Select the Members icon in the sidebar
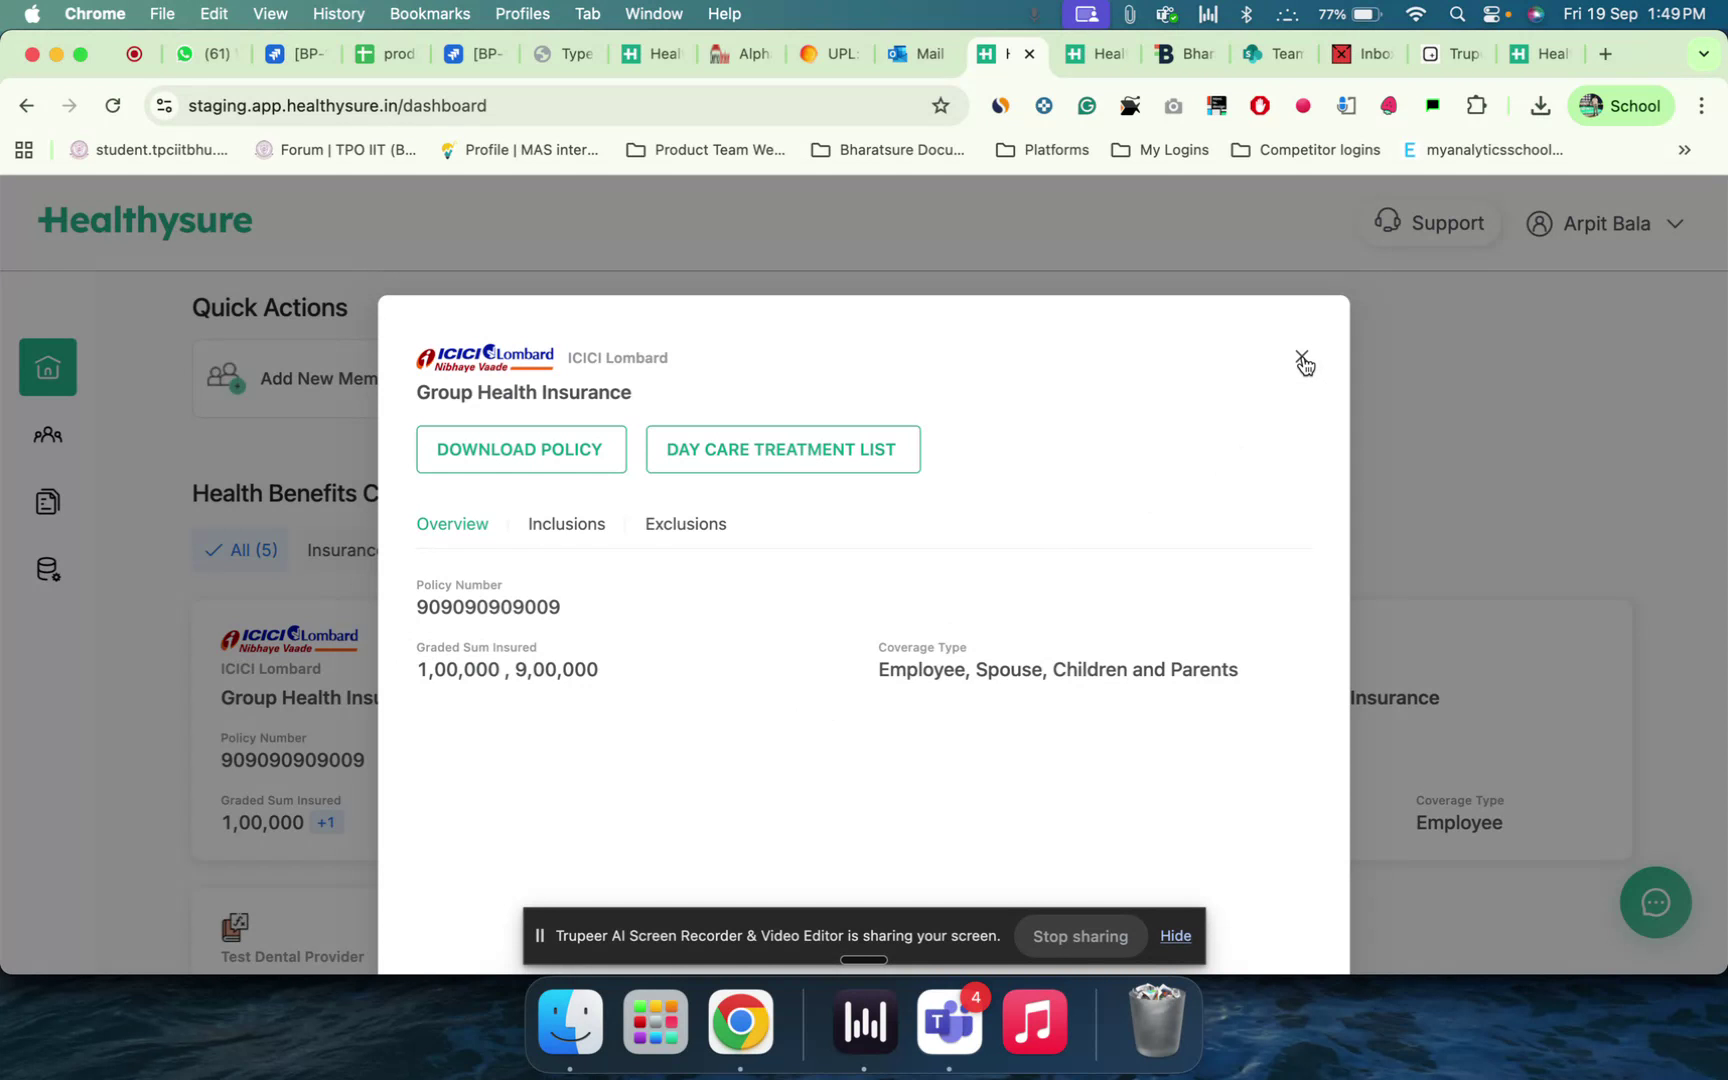The image size is (1728, 1080). [47, 435]
